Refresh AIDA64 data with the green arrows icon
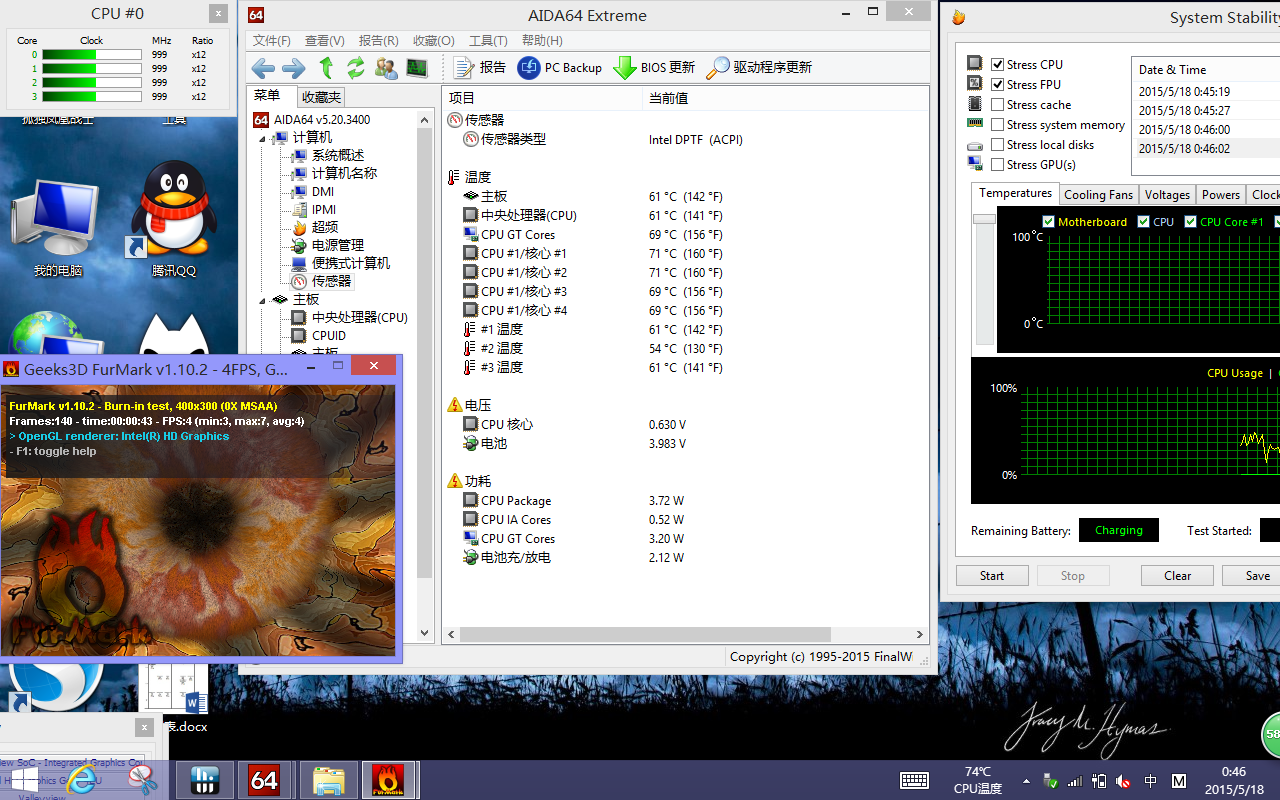Viewport: 1280px width, 800px height. (x=356, y=68)
